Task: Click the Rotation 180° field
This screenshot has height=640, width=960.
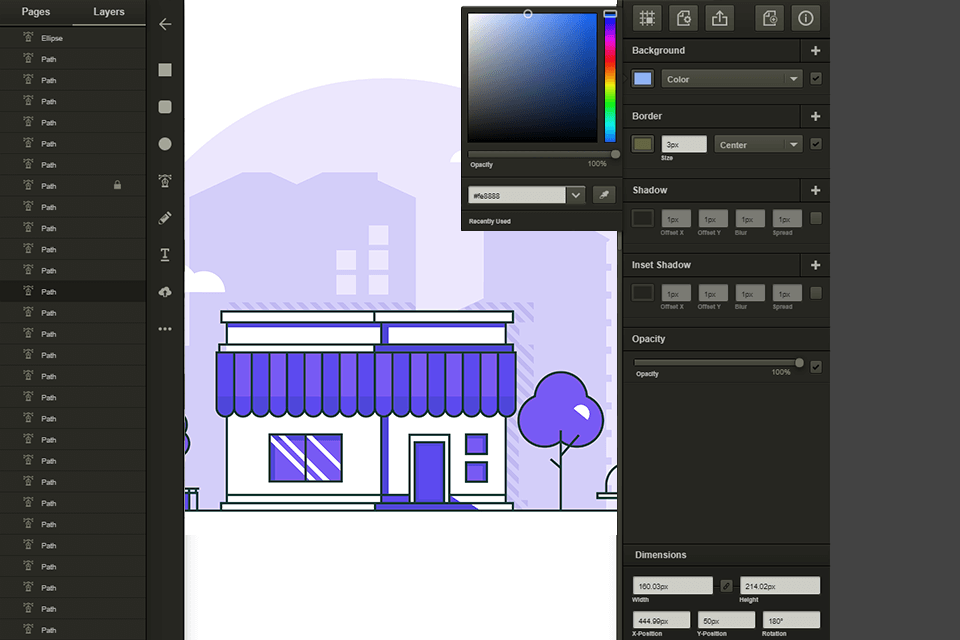Action: point(791,620)
